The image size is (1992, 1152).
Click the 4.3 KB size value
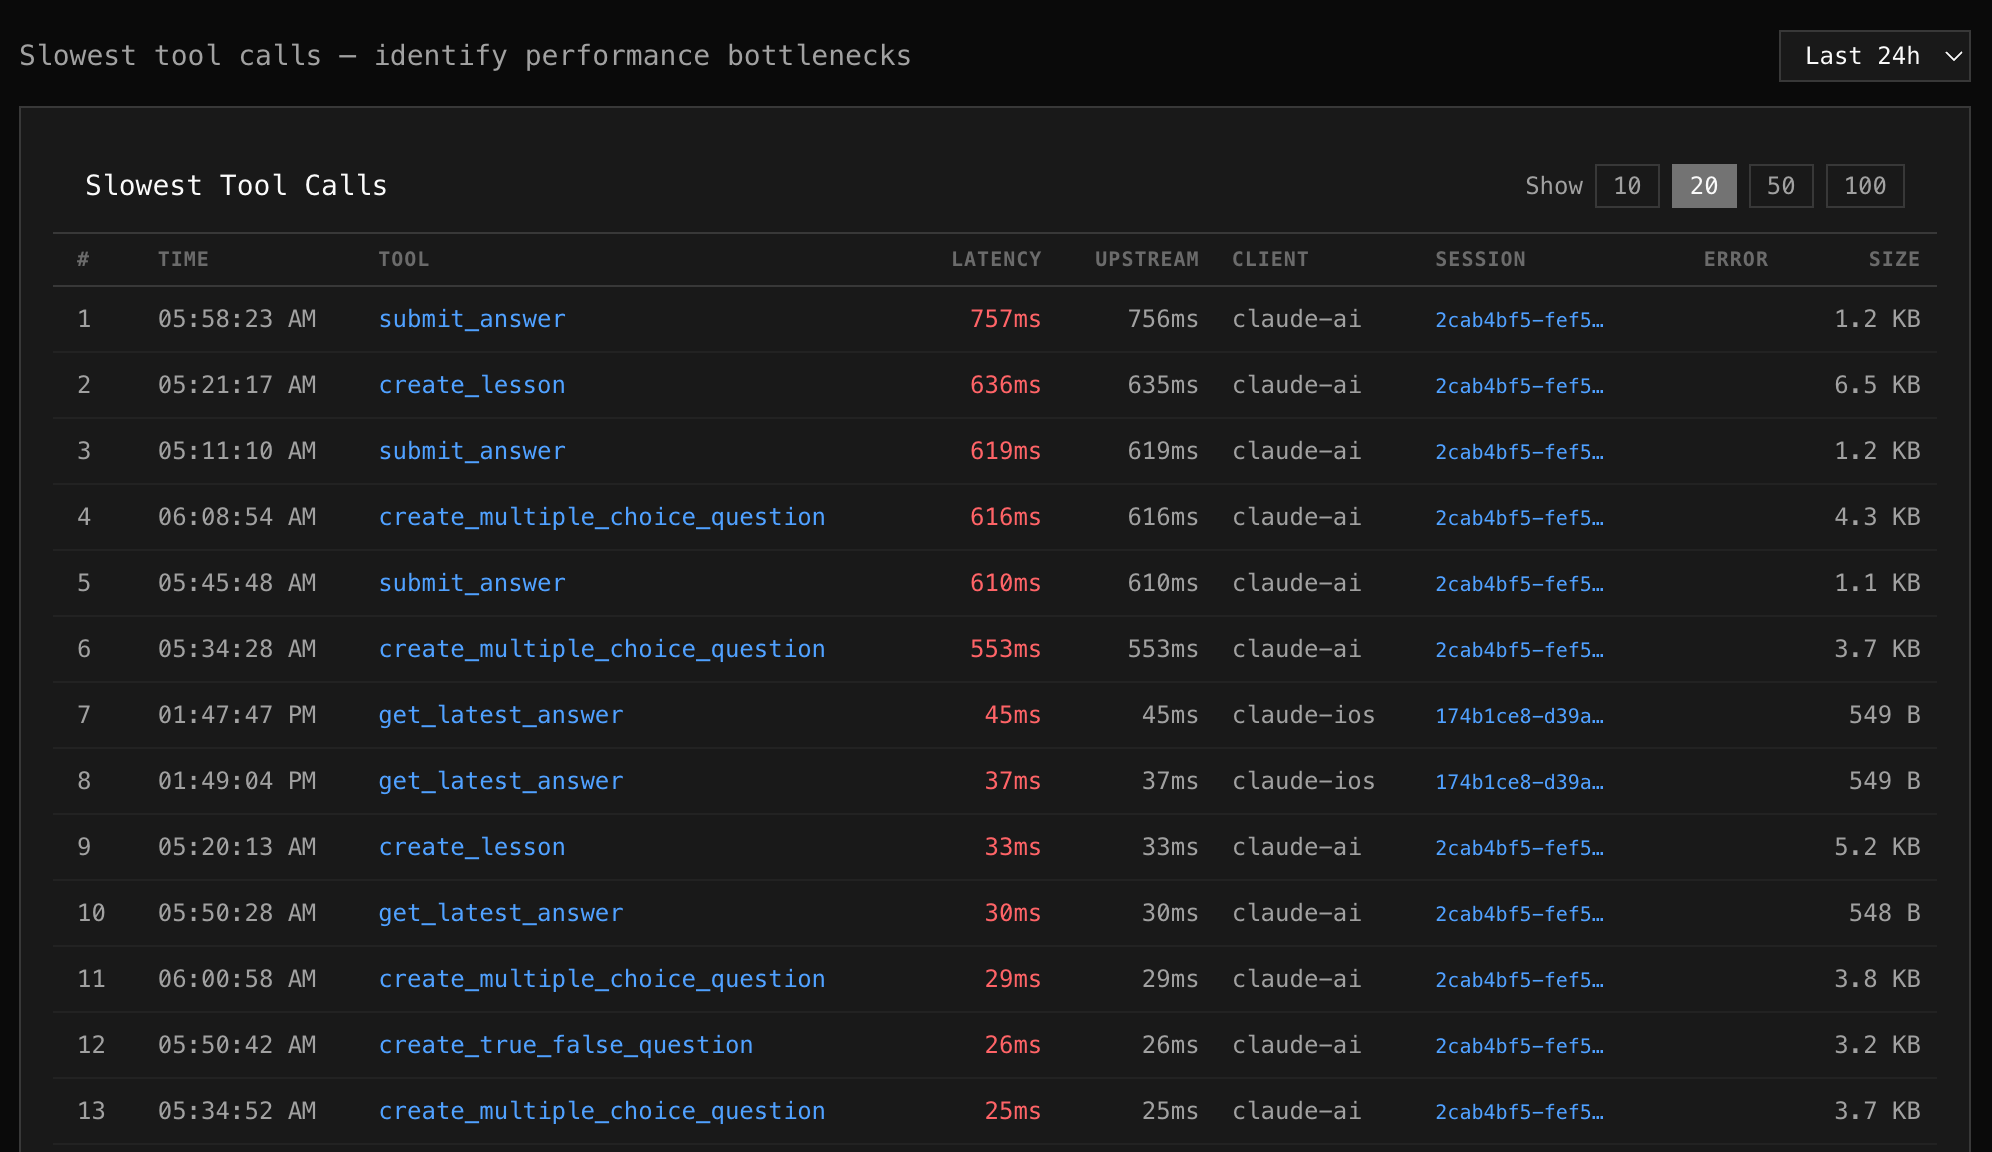[x=1877, y=517]
